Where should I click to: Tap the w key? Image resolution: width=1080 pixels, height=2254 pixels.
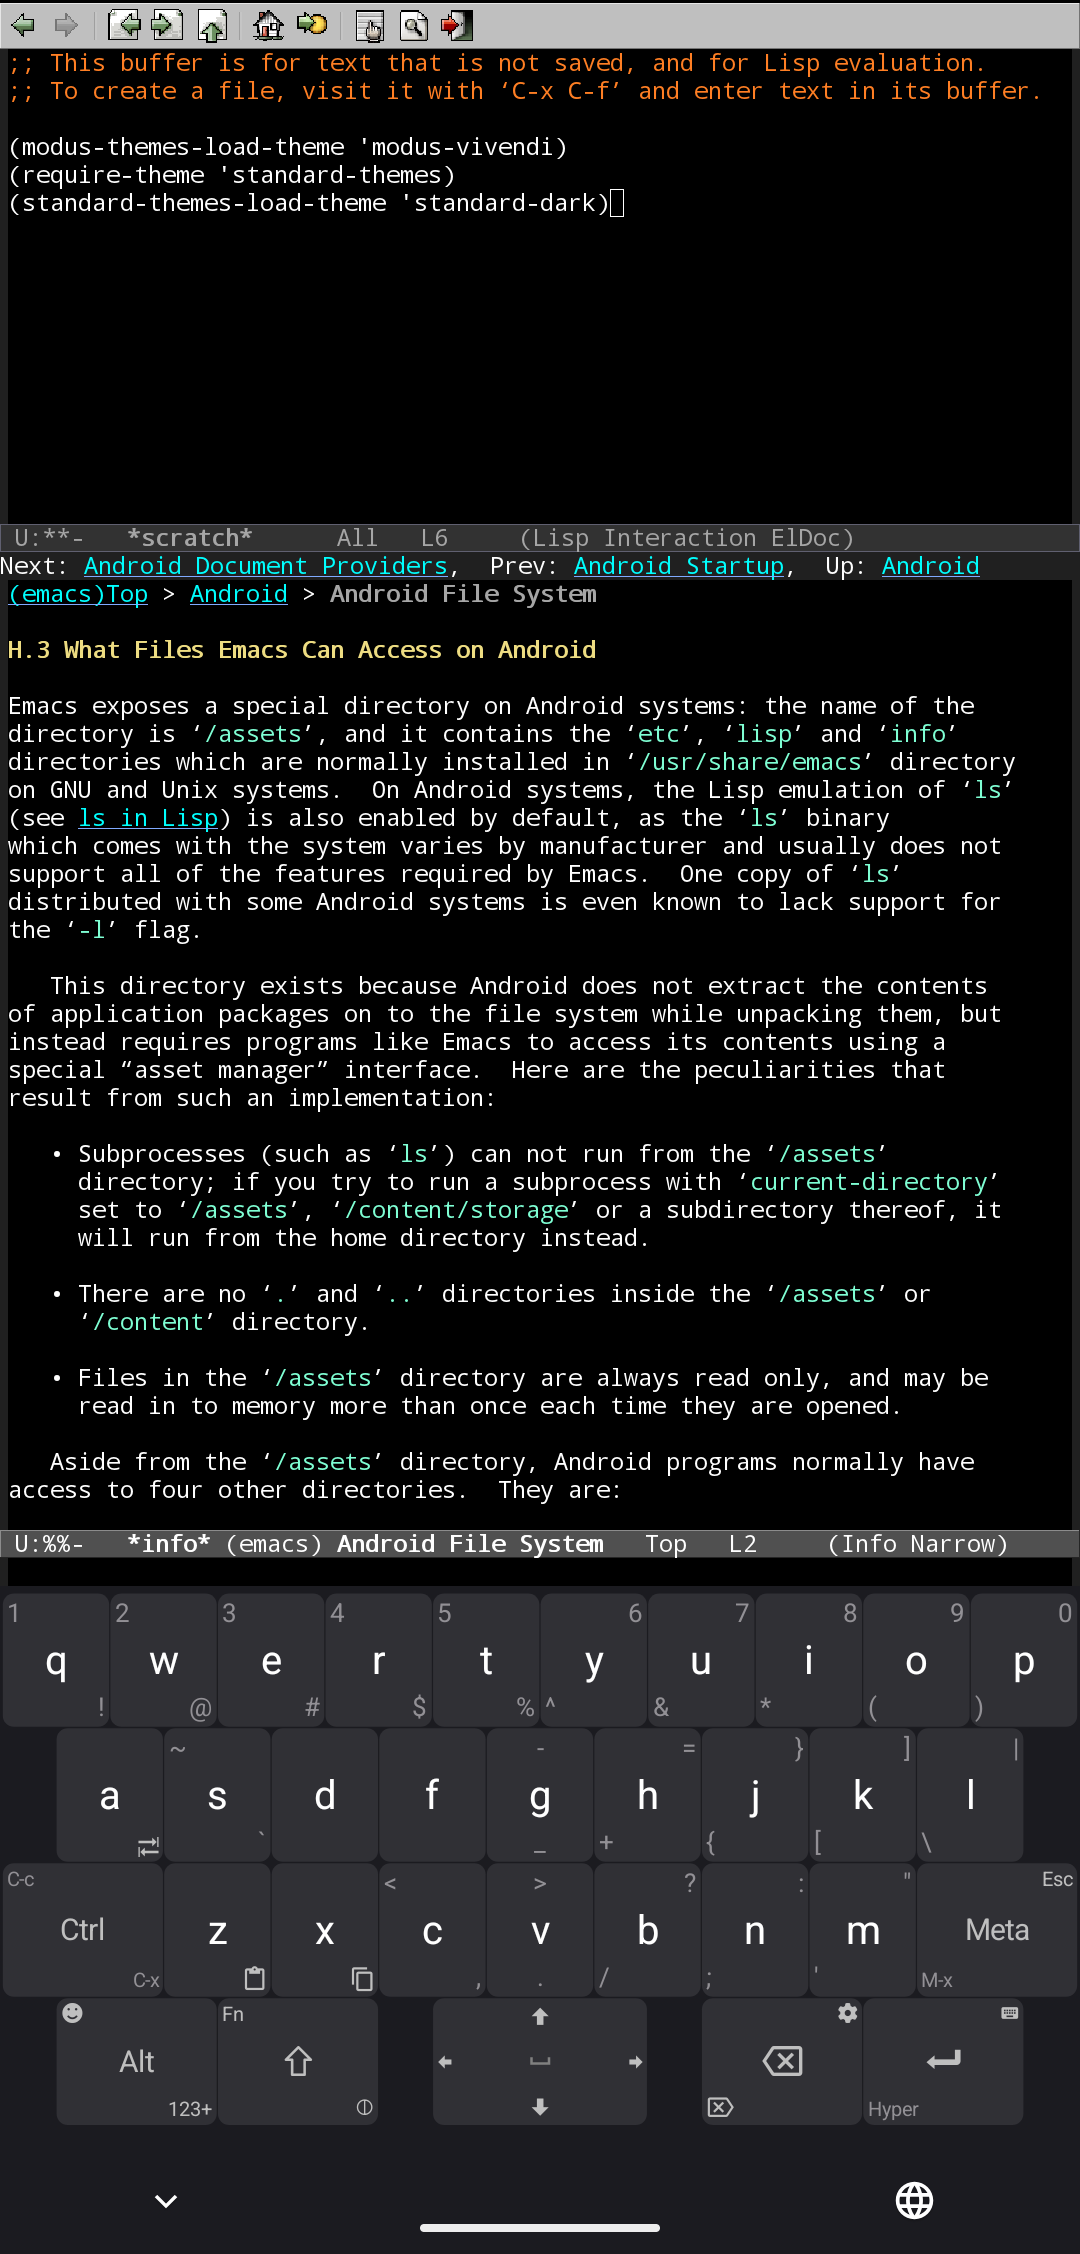pyautogui.click(x=163, y=1661)
